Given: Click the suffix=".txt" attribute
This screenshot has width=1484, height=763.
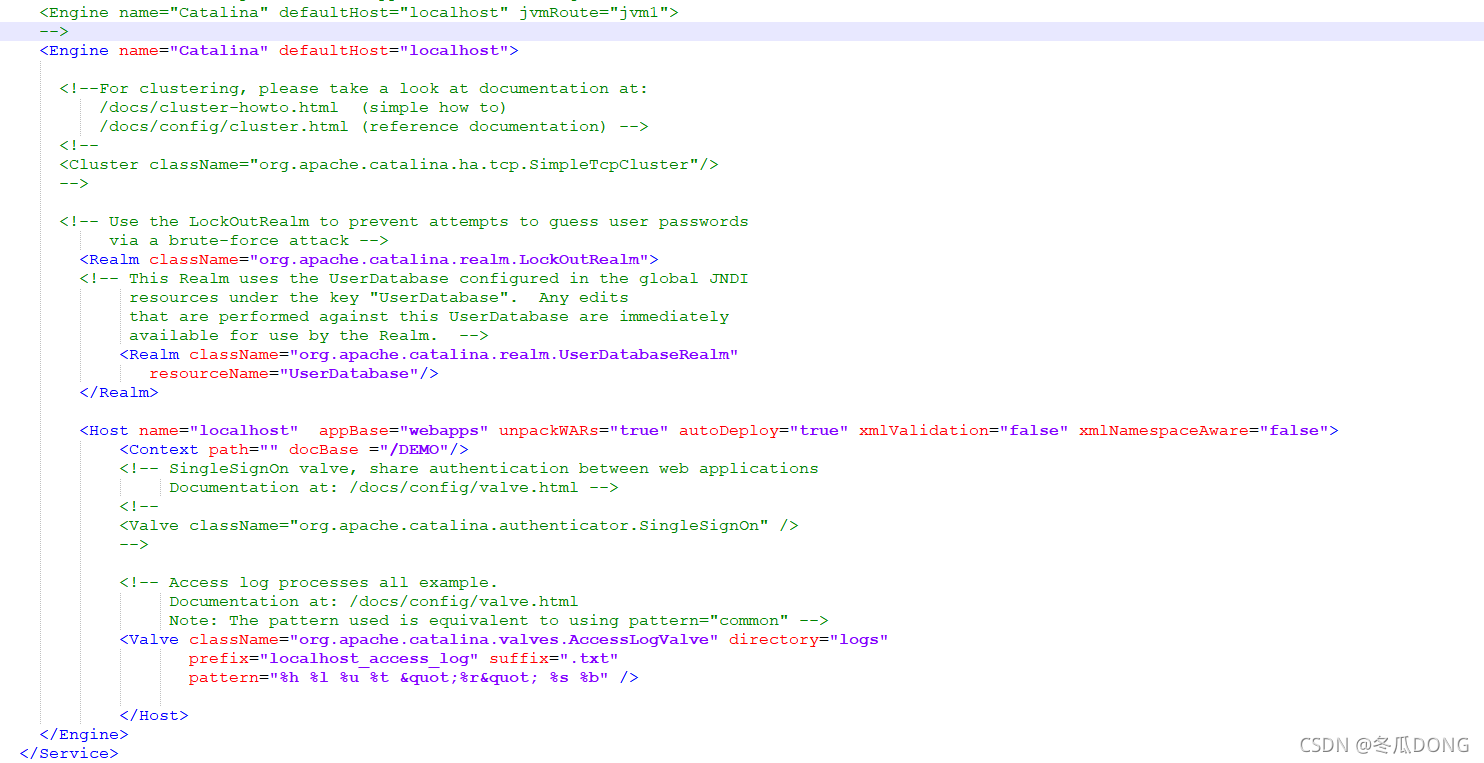Looking at the screenshot, I should click(x=553, y=658).
